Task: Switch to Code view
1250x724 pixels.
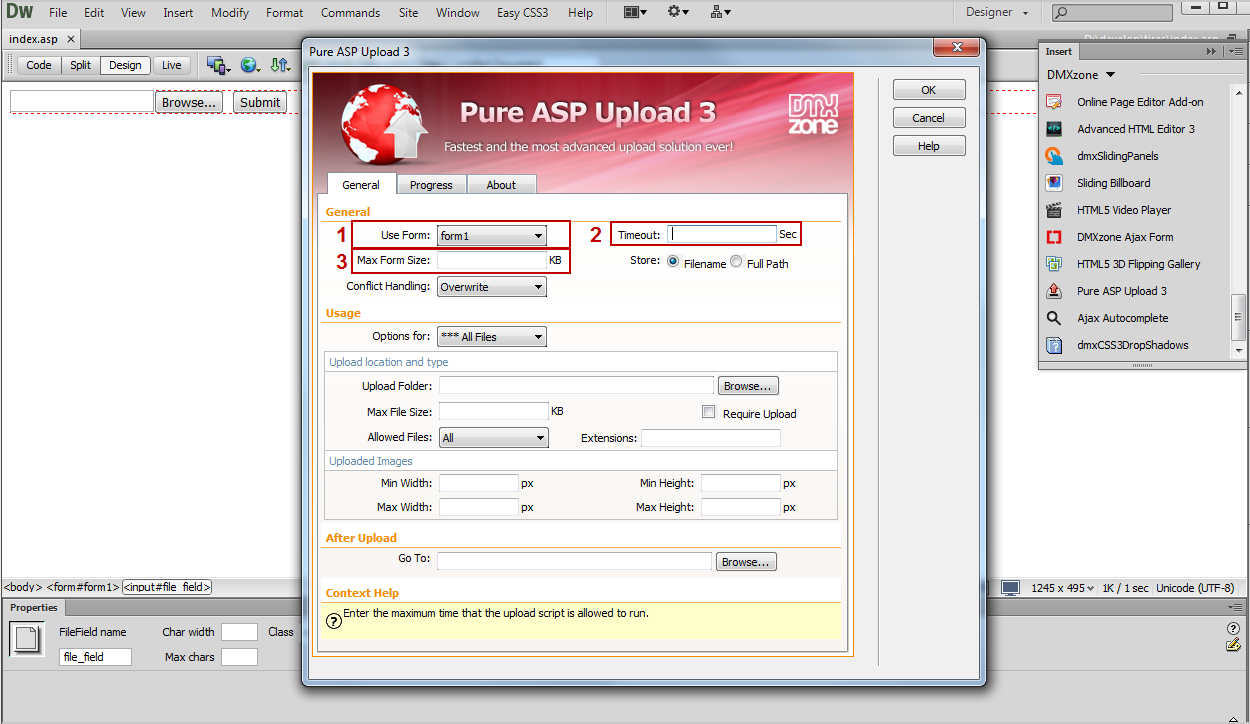Action: pyautogui.click(x=39, y=65)
